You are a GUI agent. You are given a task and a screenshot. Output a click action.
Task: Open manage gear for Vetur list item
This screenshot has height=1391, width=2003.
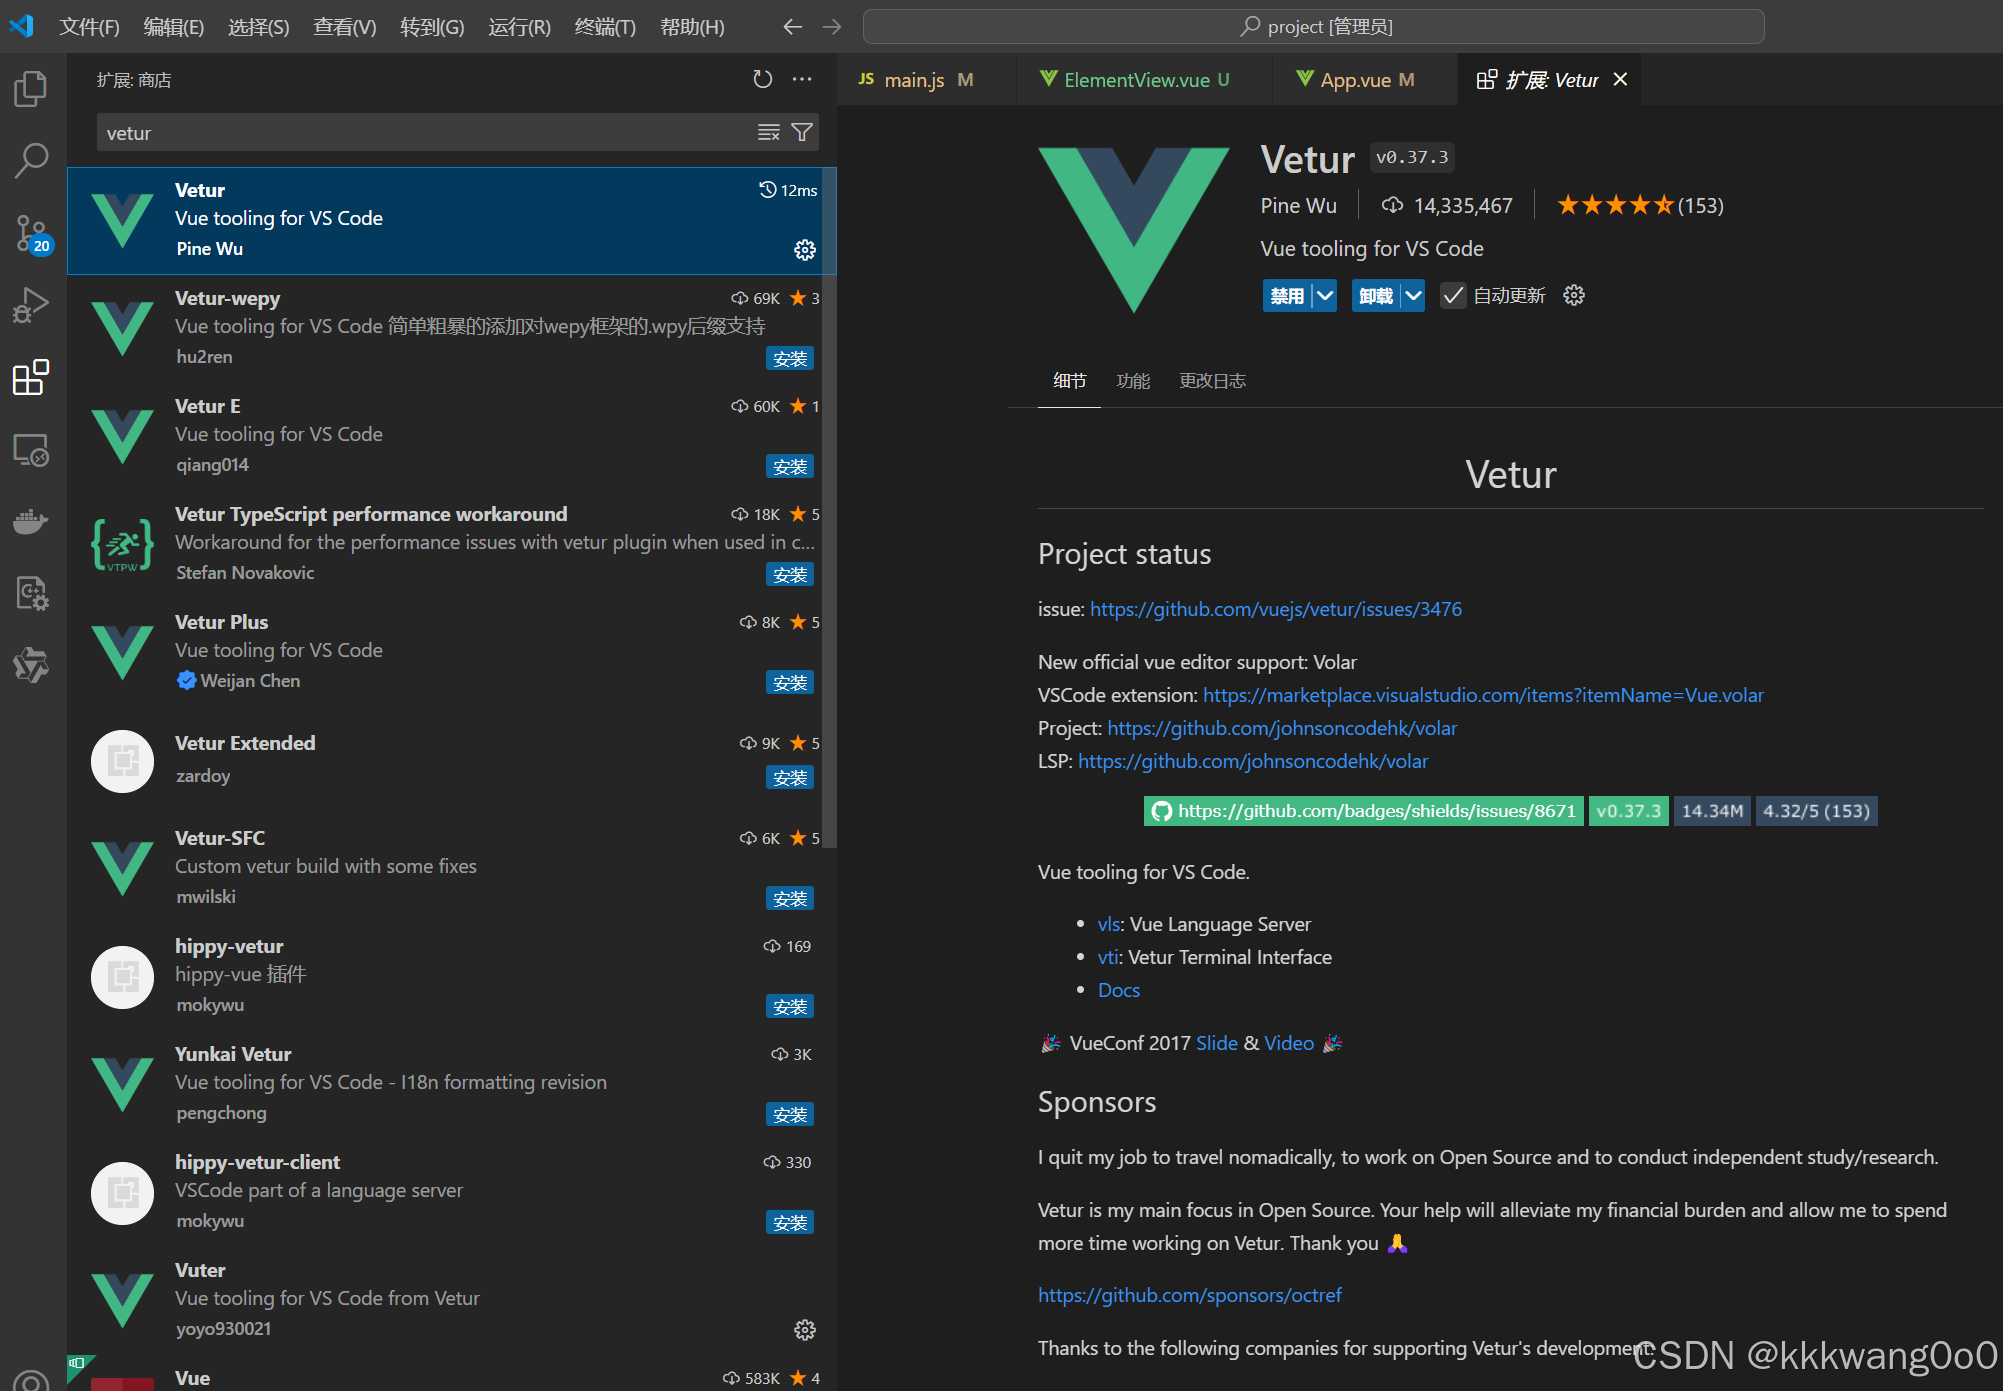(805, 250)
